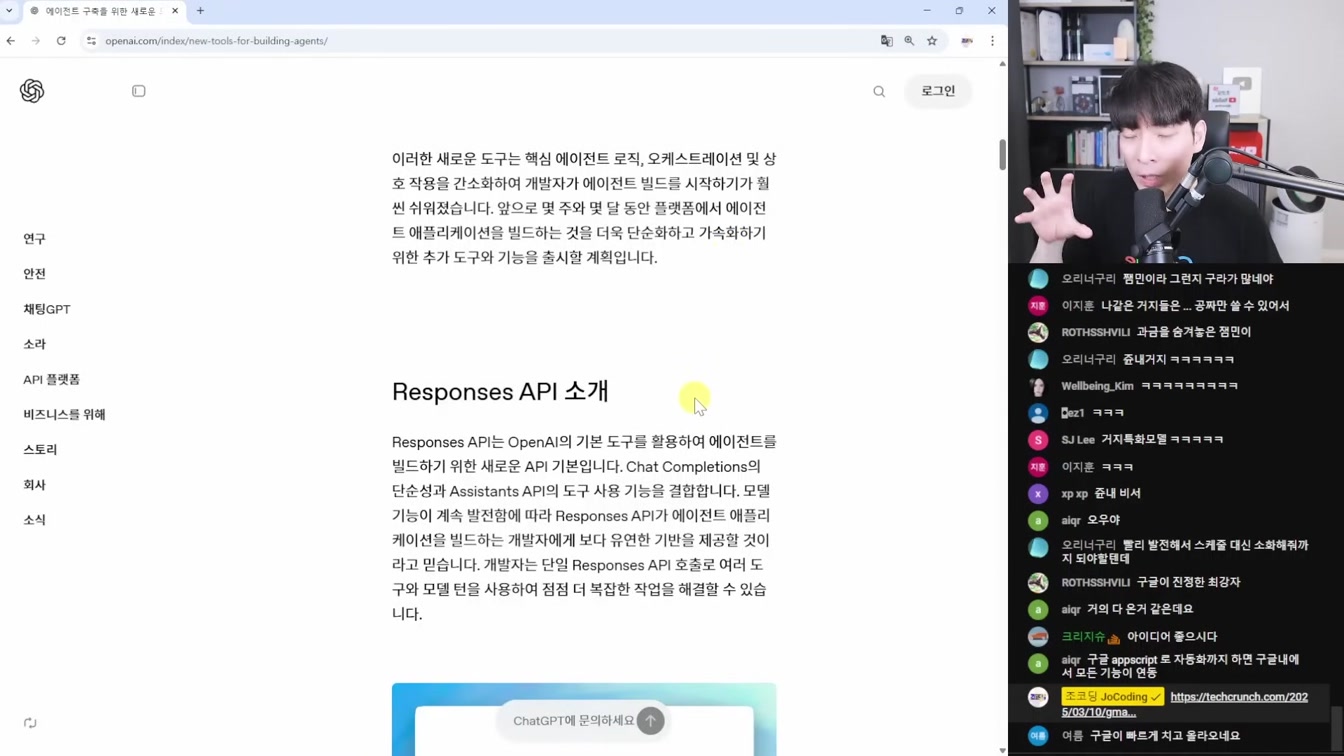Open the 비즈니스를 위해 sidebar item

click(x=64, y=414)
